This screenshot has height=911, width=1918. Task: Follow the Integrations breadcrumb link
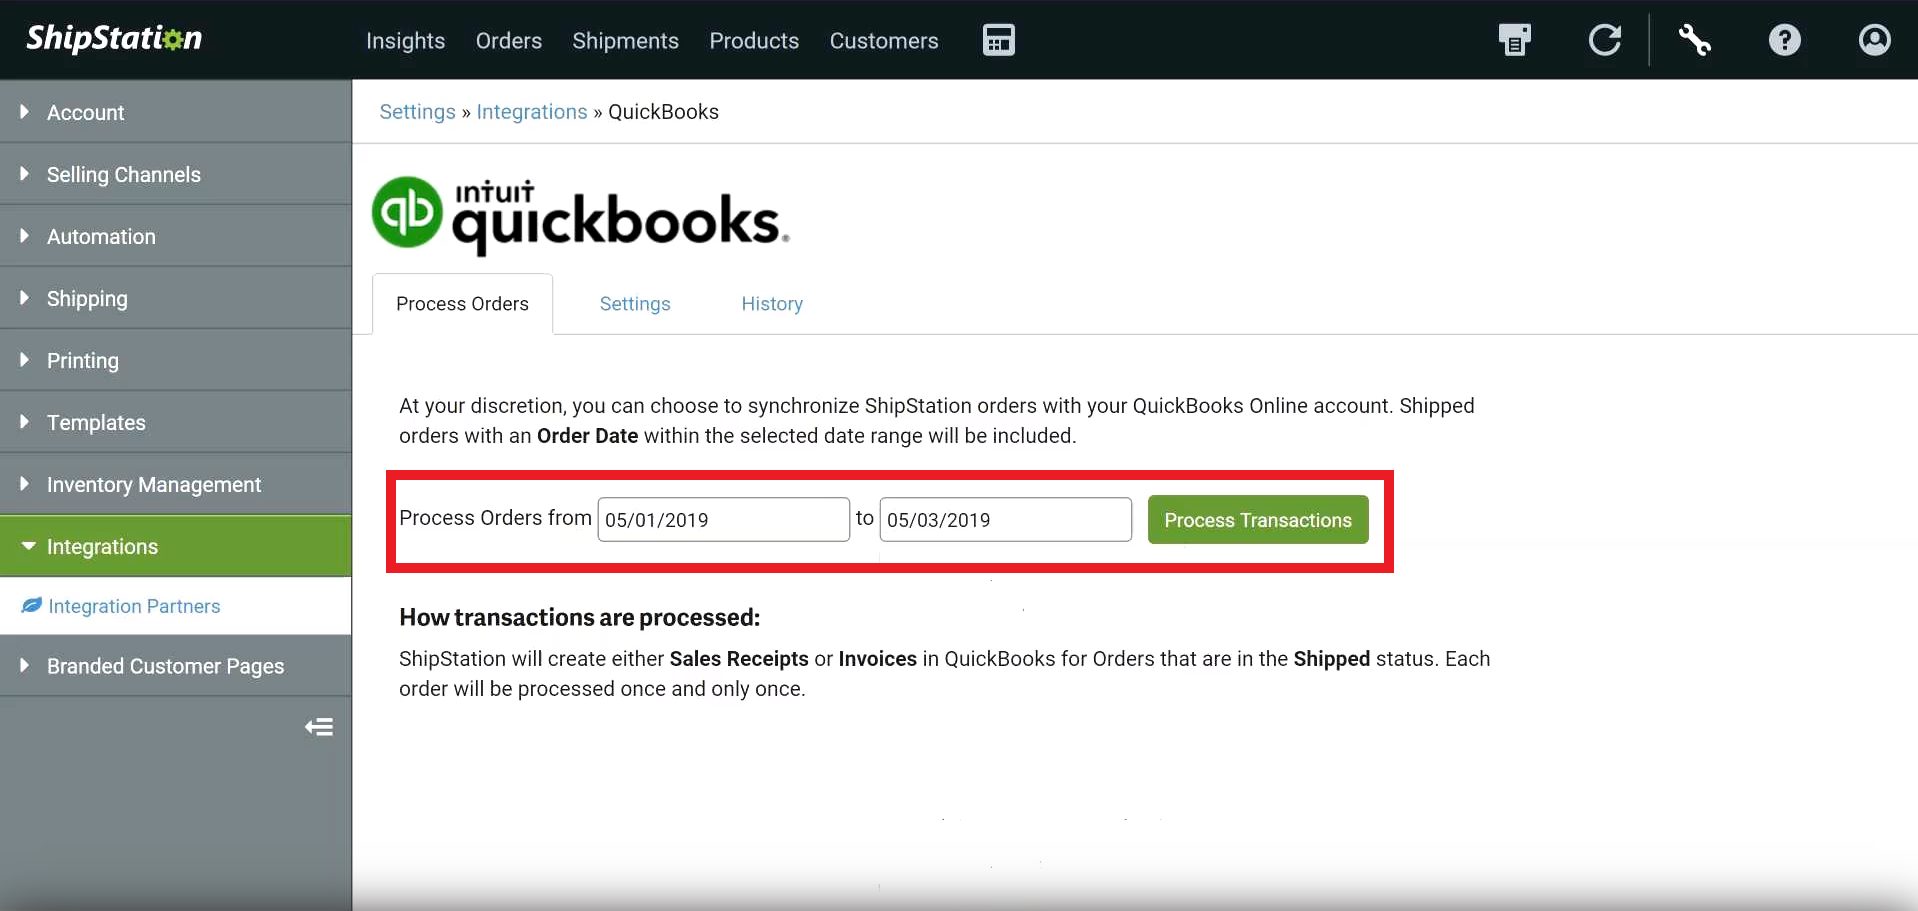[x=532, y=112]
